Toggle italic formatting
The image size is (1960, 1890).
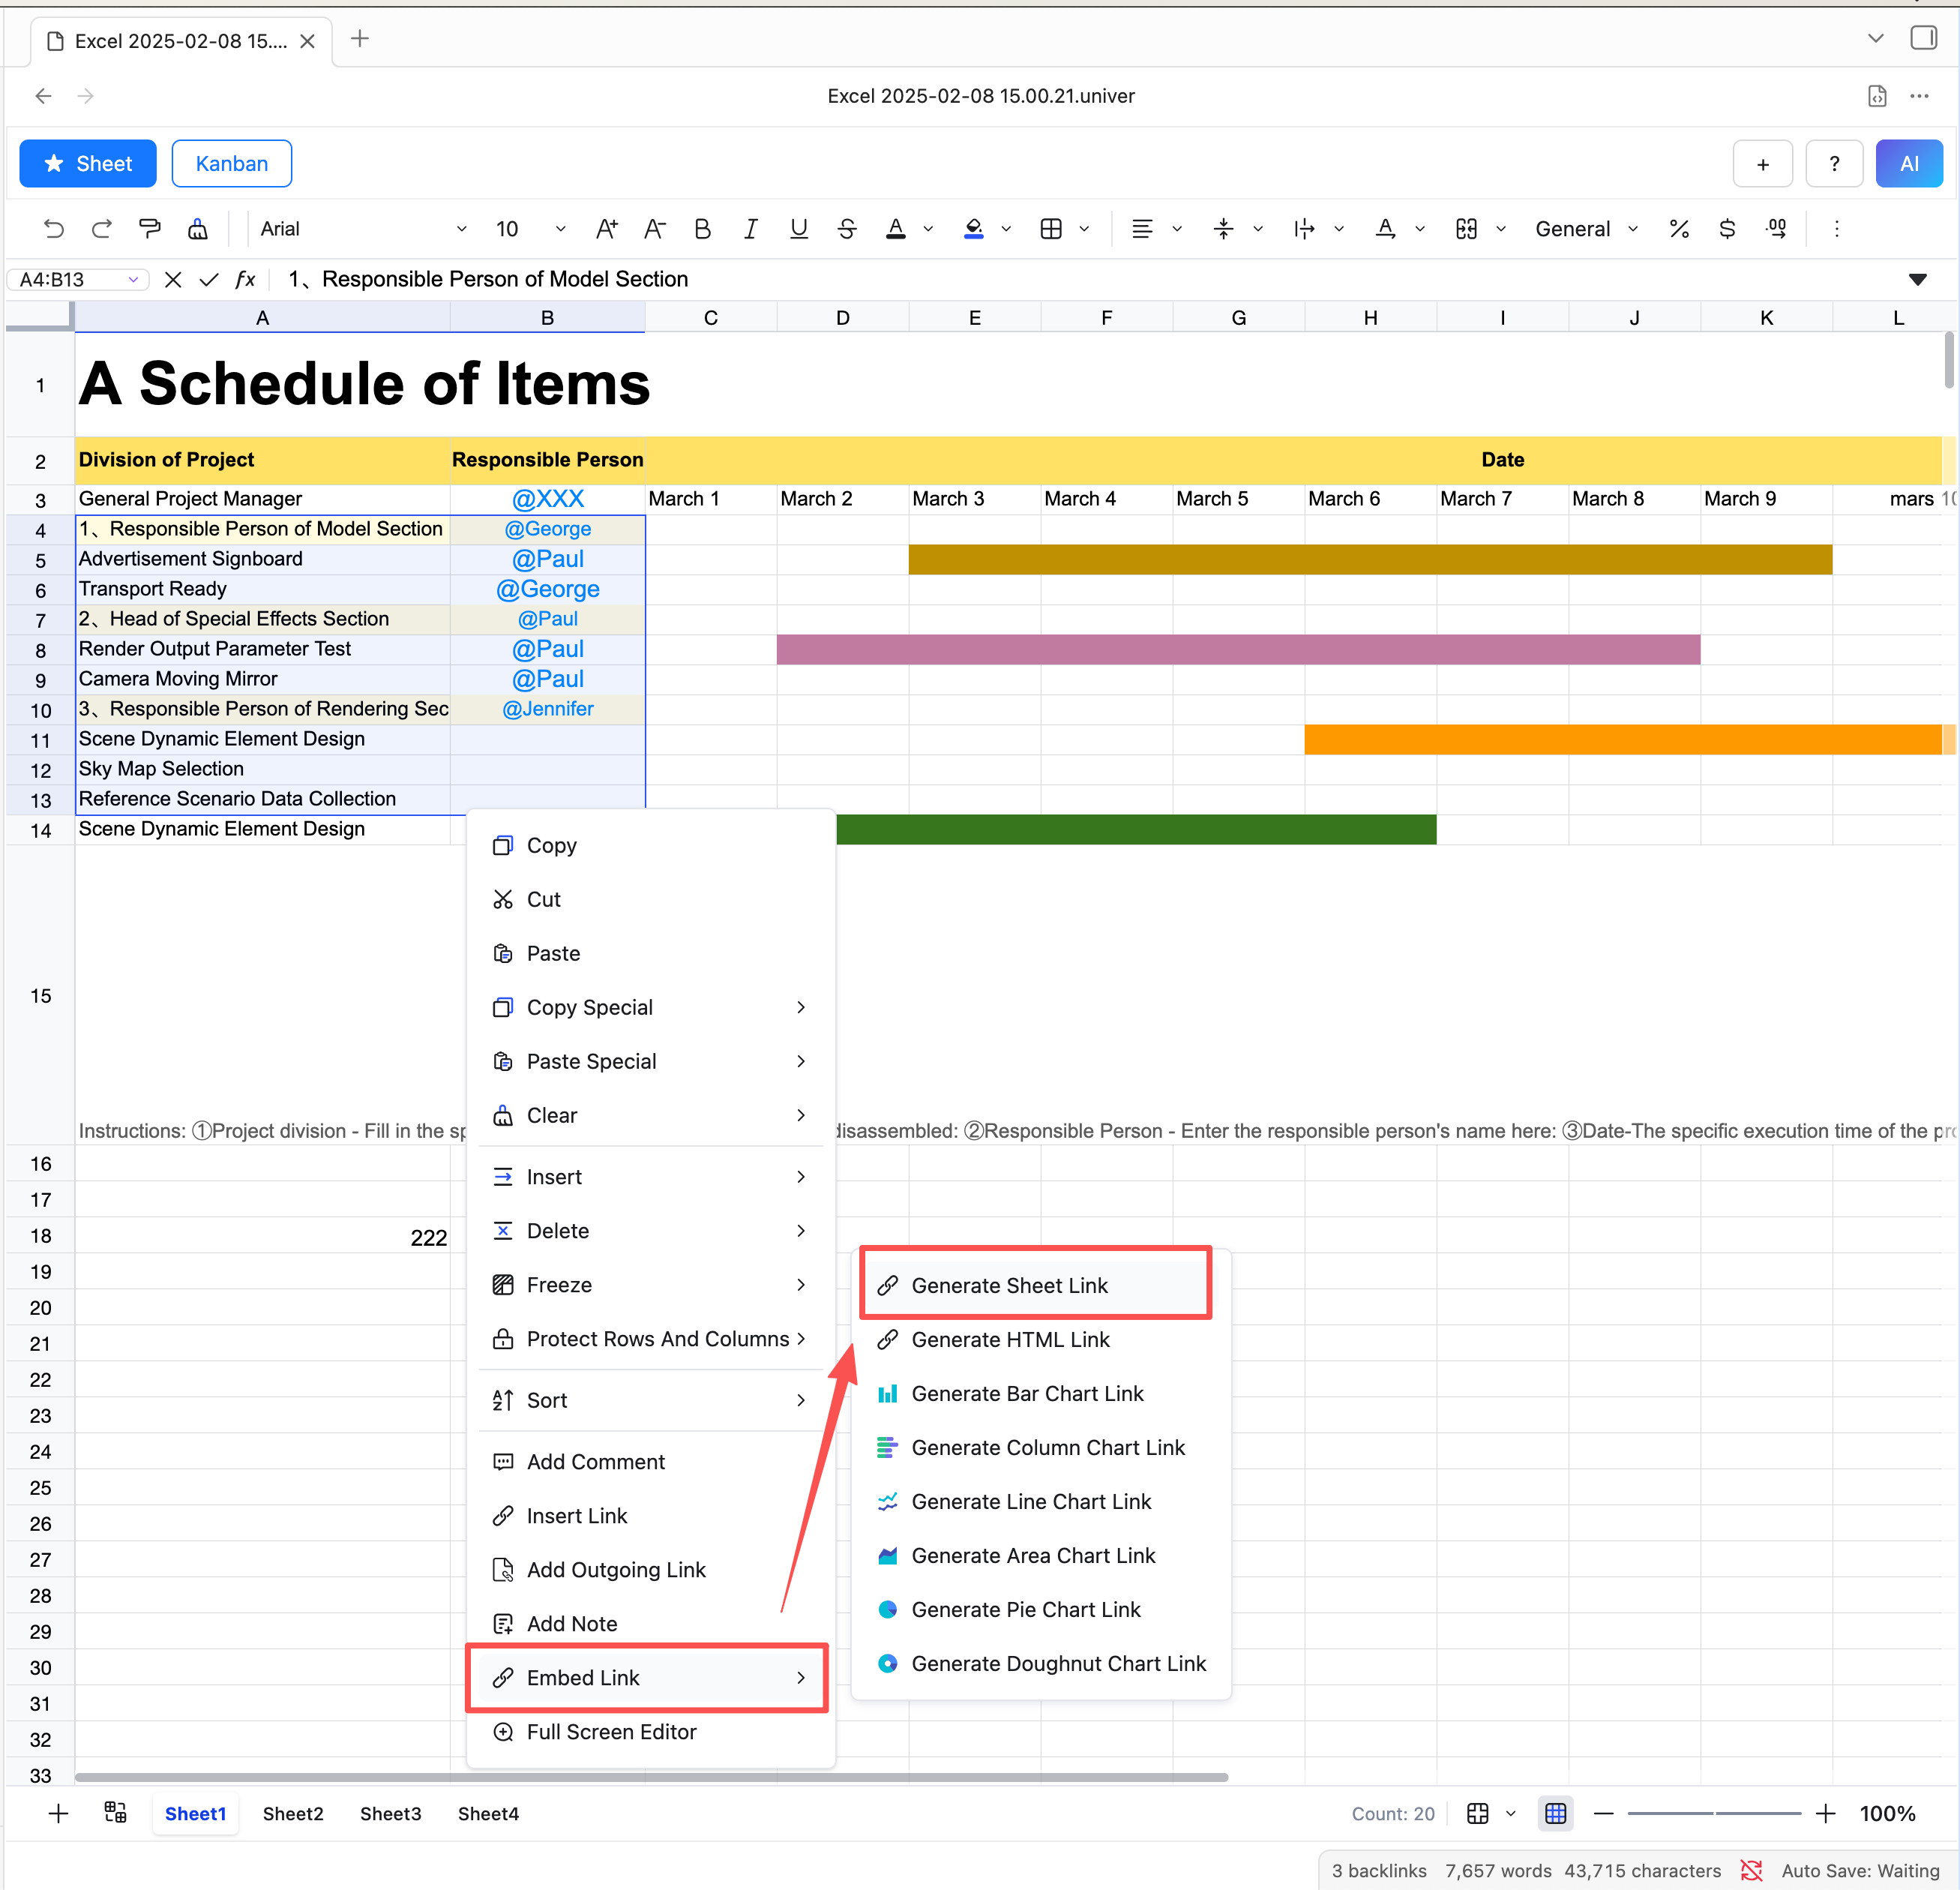pyautogui.click(x=750, y=229)
